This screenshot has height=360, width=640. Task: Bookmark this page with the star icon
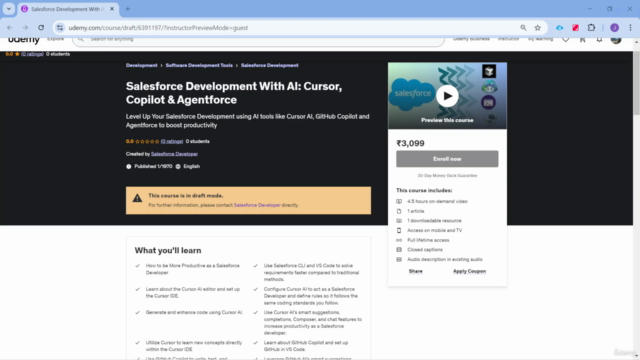coord(538,28)
